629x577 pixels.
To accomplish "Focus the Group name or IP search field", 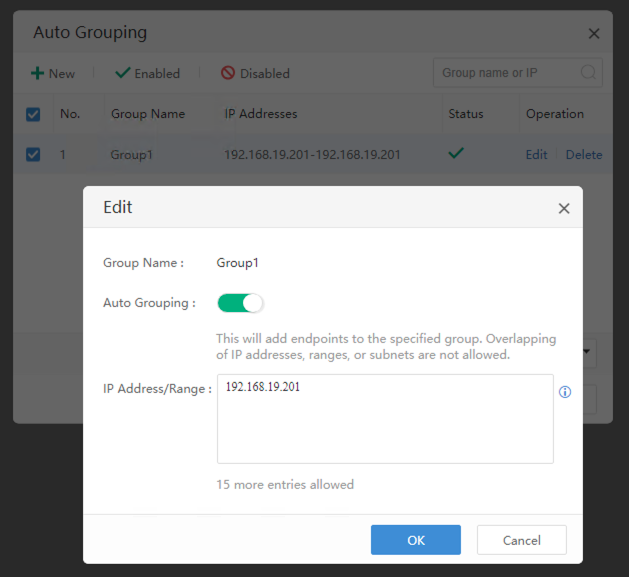I will 505,72.
